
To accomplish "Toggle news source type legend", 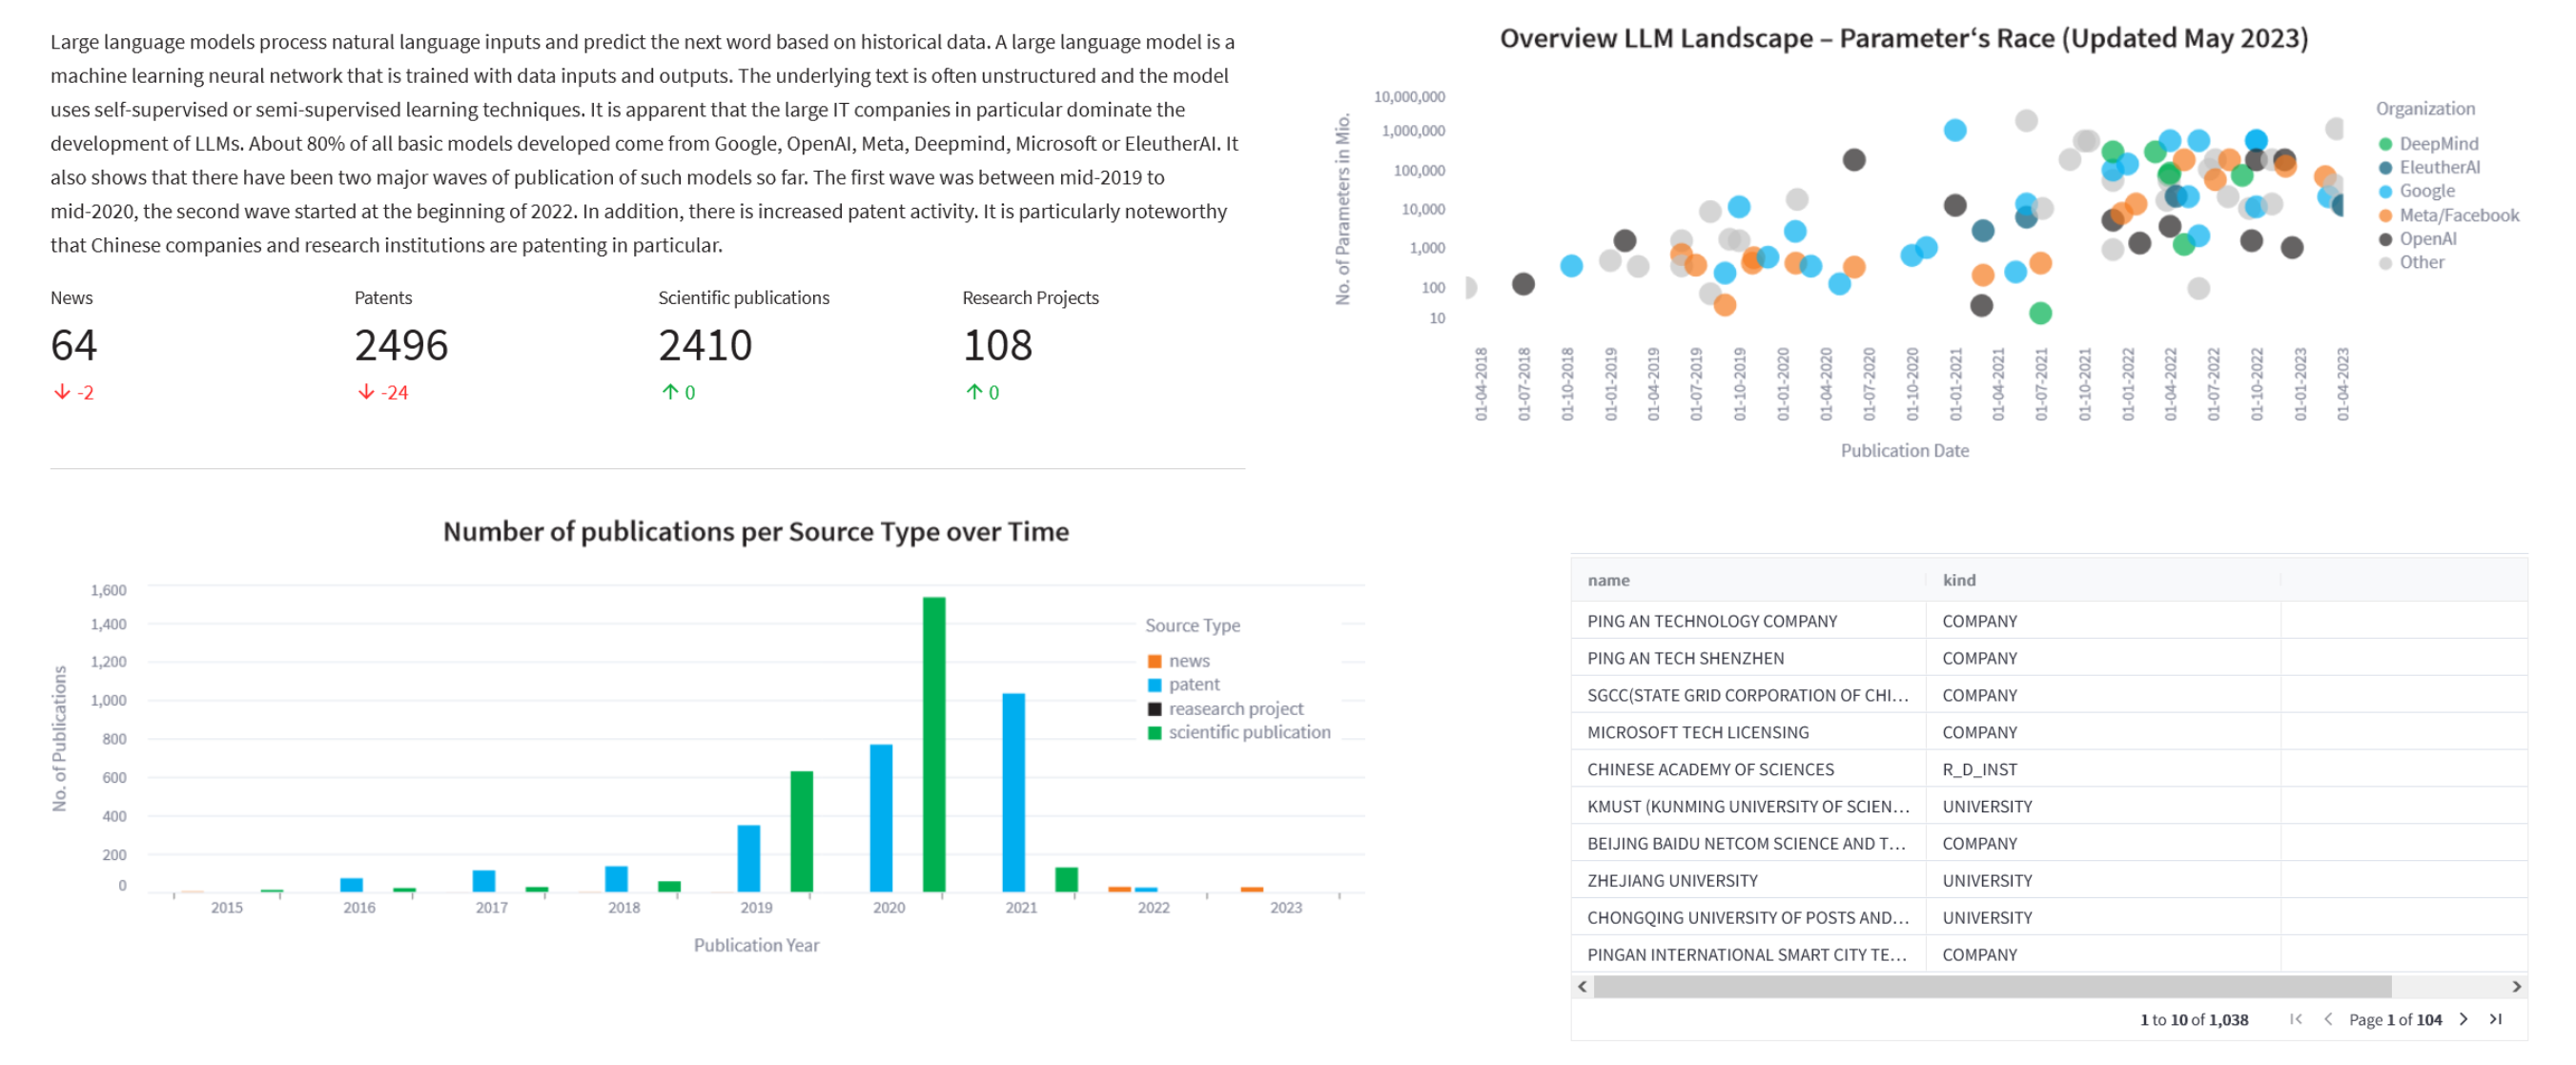I will [x=1178, y=661].
